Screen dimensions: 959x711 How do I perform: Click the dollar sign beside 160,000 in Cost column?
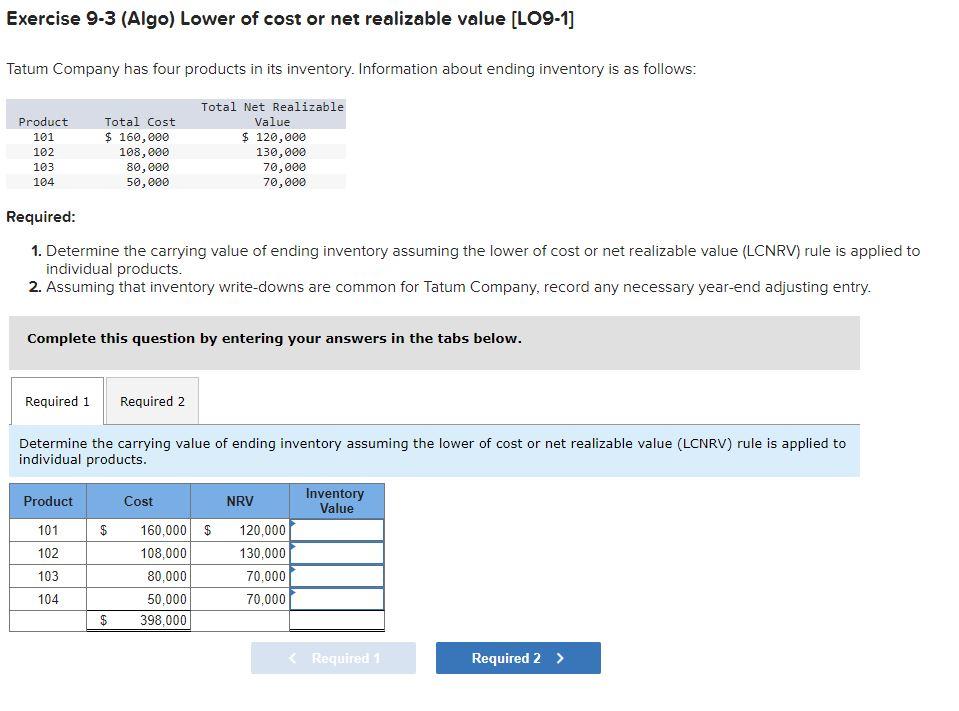point(105,530)
